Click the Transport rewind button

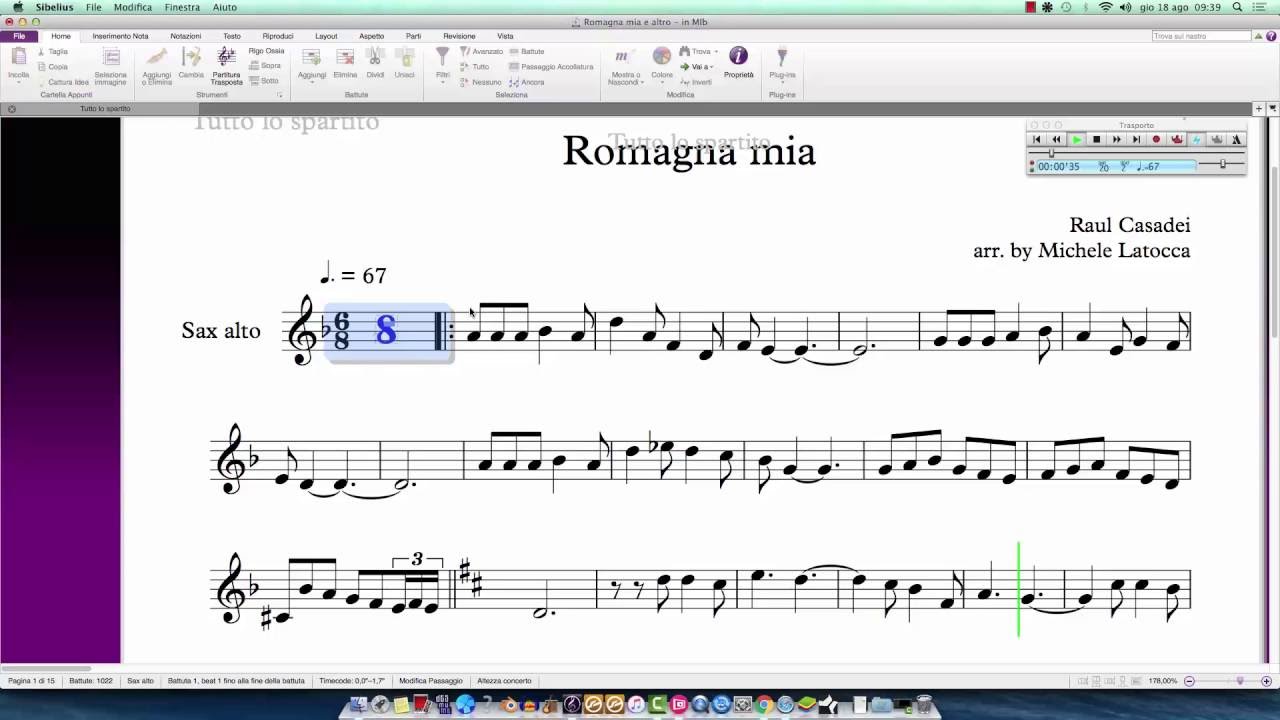point(1056,140)
